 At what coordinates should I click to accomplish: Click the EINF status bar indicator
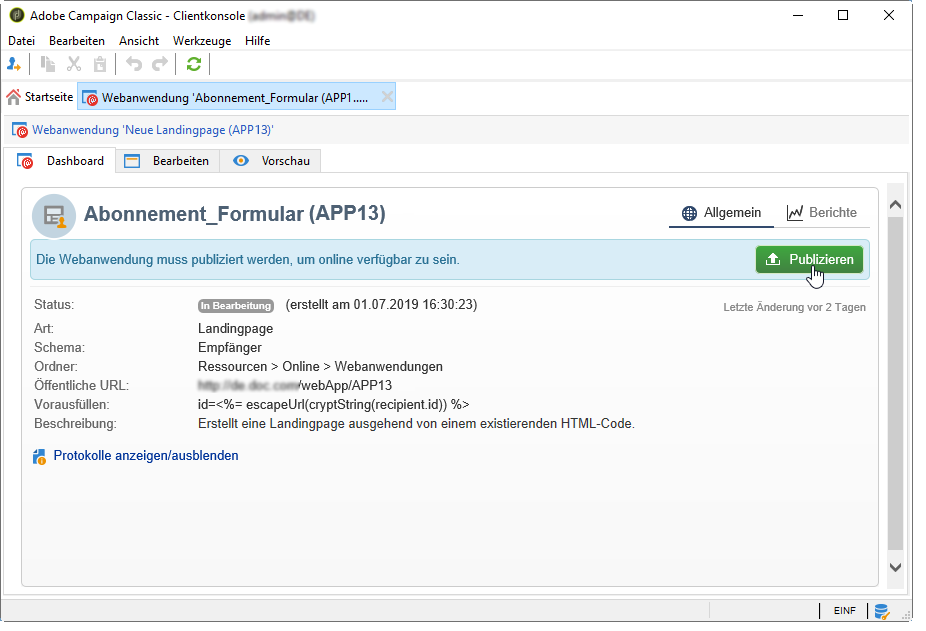845,611
